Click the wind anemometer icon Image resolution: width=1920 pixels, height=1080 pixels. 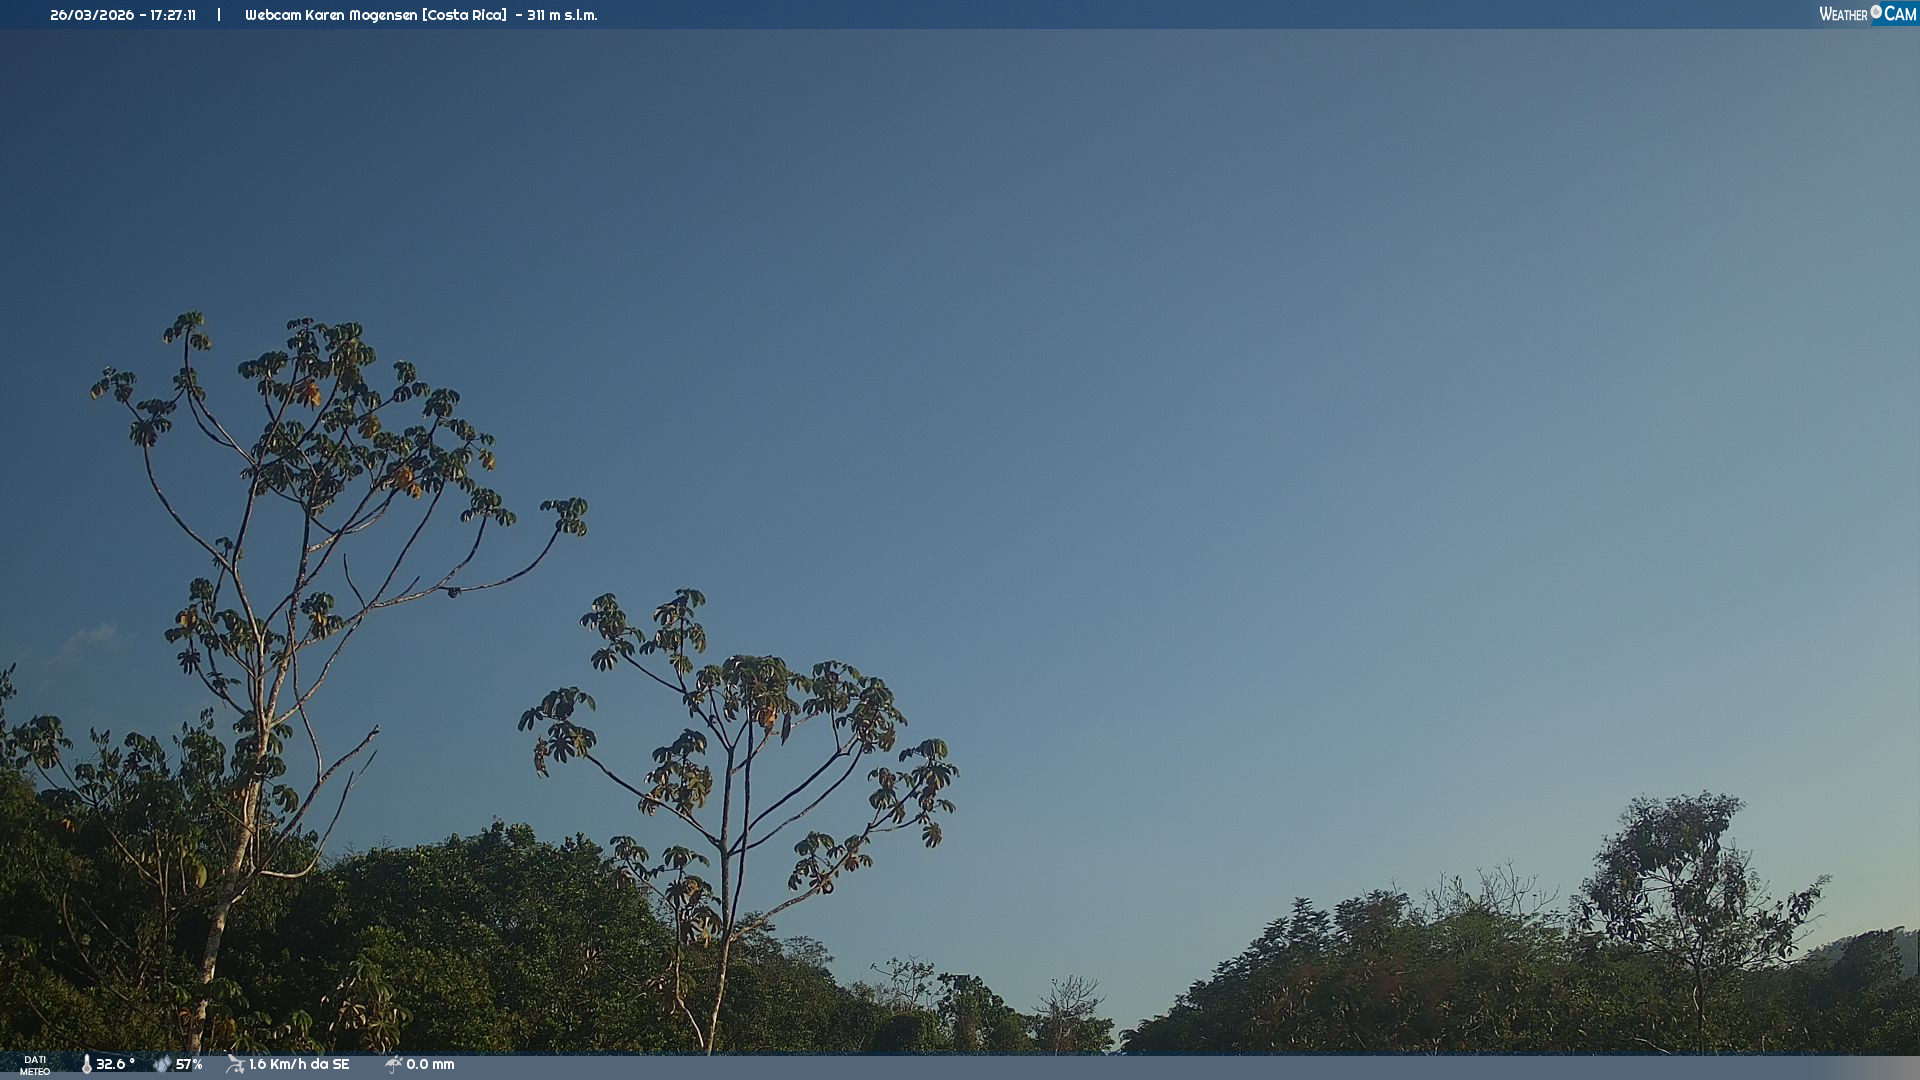pos(235,1064)
